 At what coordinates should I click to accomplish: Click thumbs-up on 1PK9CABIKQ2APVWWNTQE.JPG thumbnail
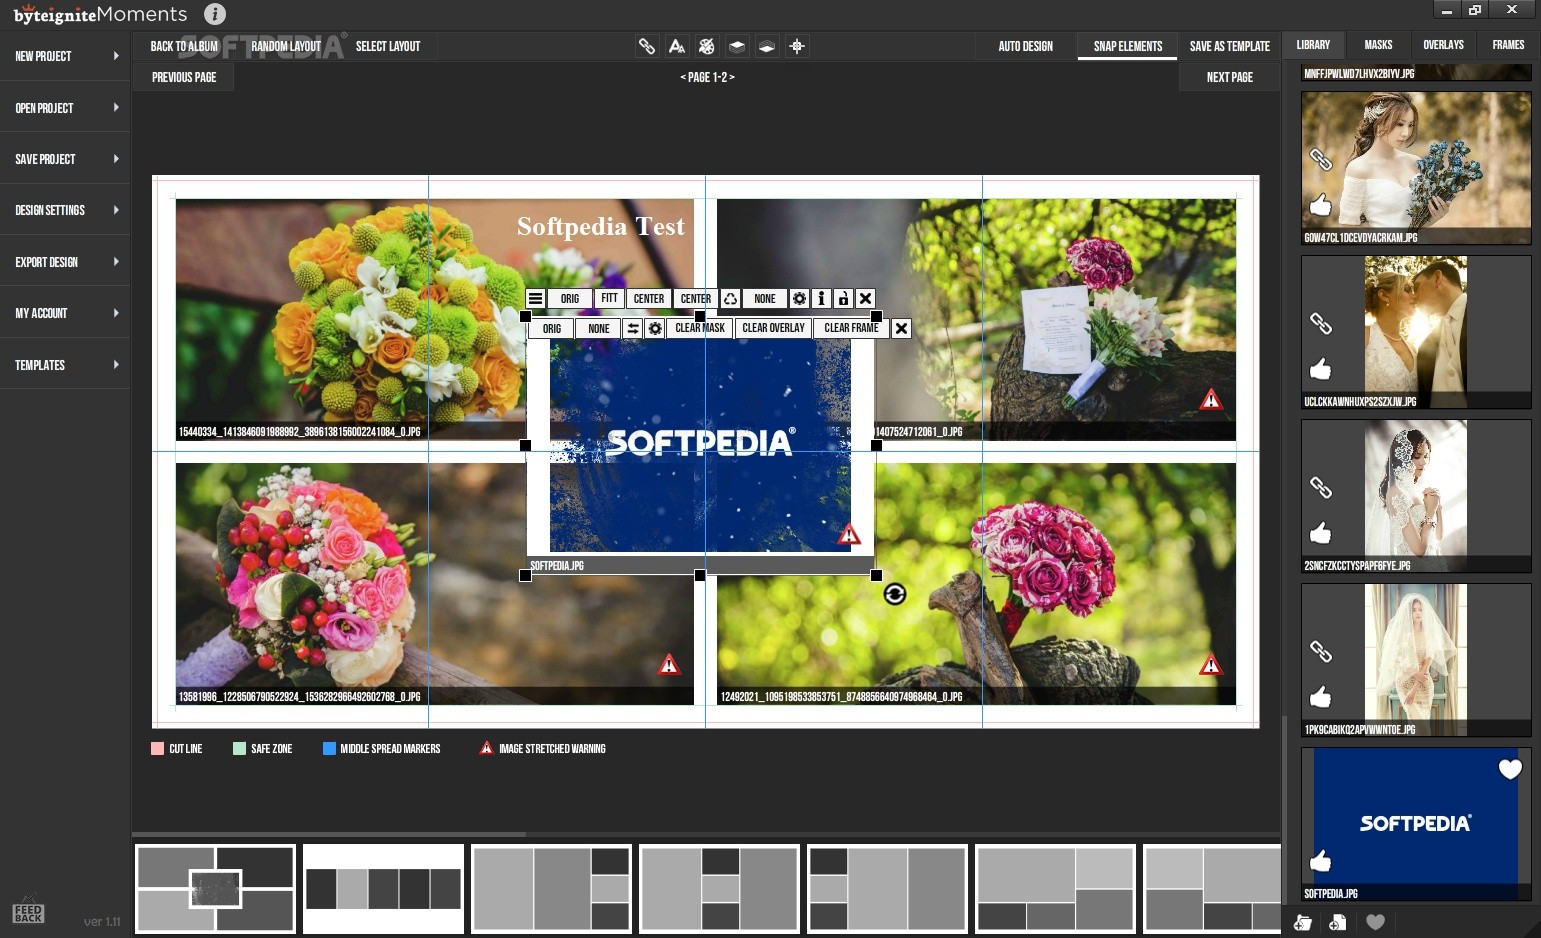click(1321, 697)
